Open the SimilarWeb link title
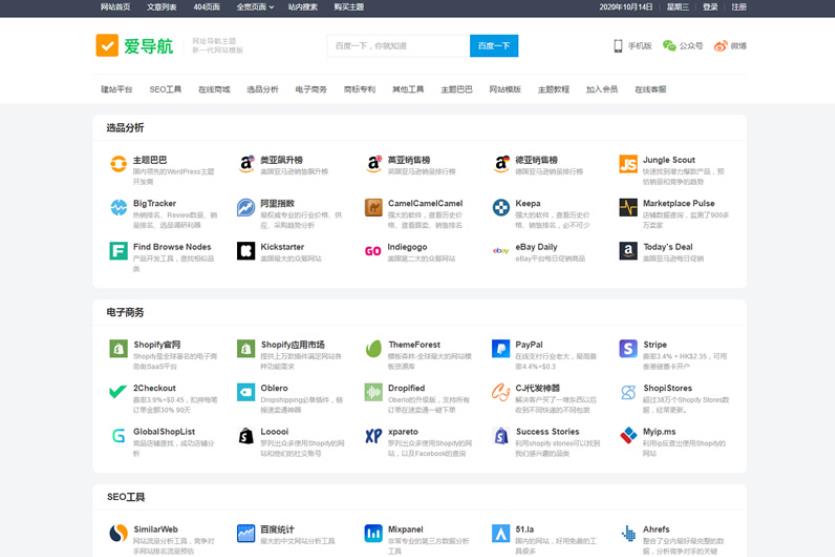 tap(155, 529)
